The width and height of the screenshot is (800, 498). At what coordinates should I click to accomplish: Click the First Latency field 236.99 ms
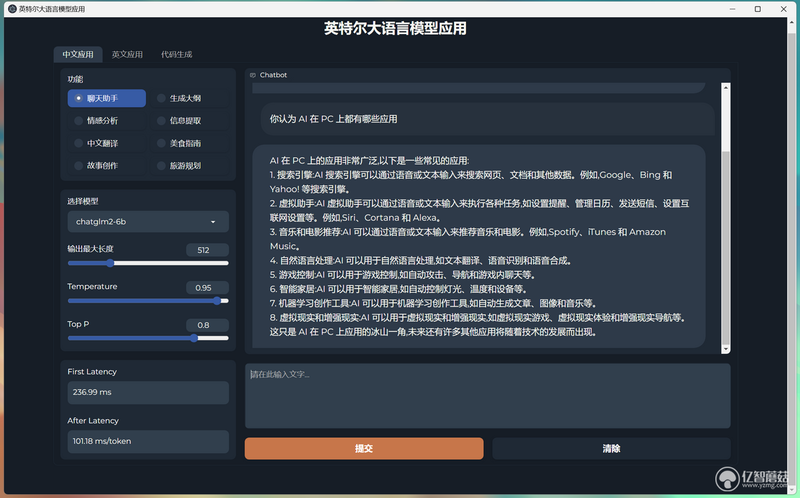click(x=148, y=392)
